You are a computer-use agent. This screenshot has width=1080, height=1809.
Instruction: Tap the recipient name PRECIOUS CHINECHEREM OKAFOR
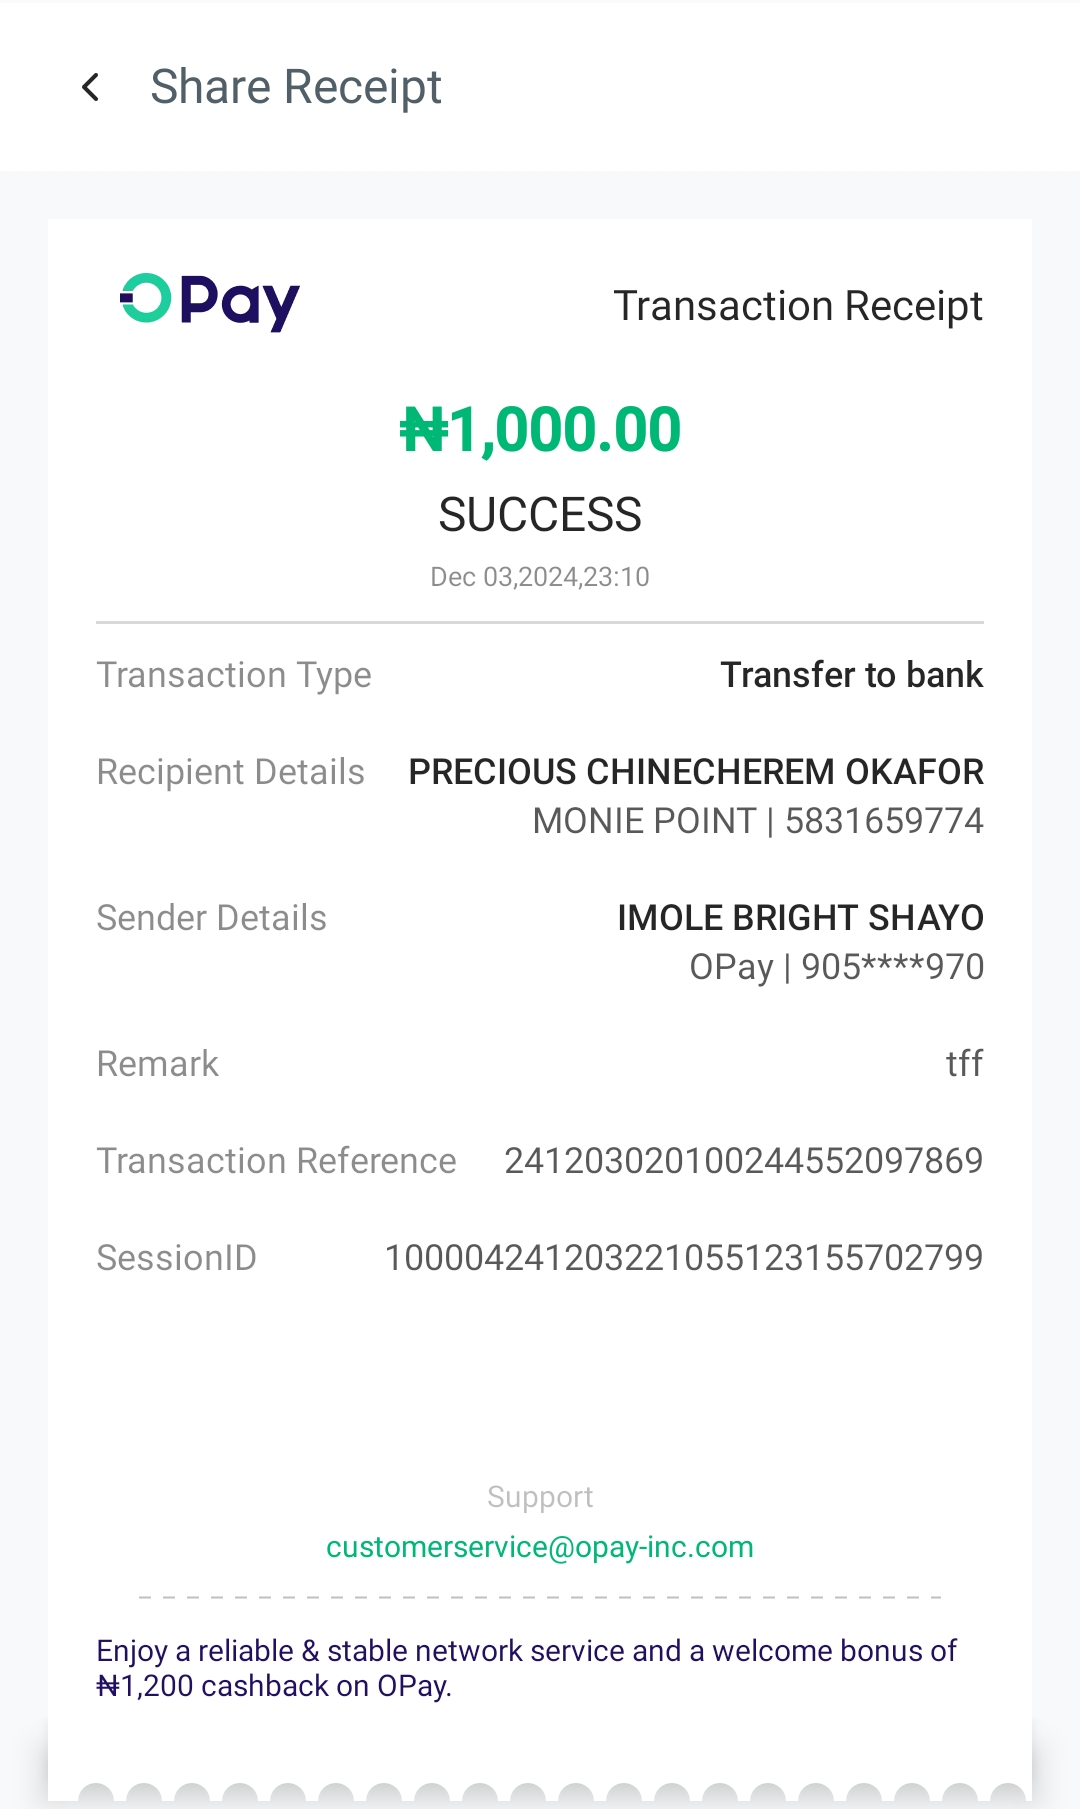[x=696, y=772]
